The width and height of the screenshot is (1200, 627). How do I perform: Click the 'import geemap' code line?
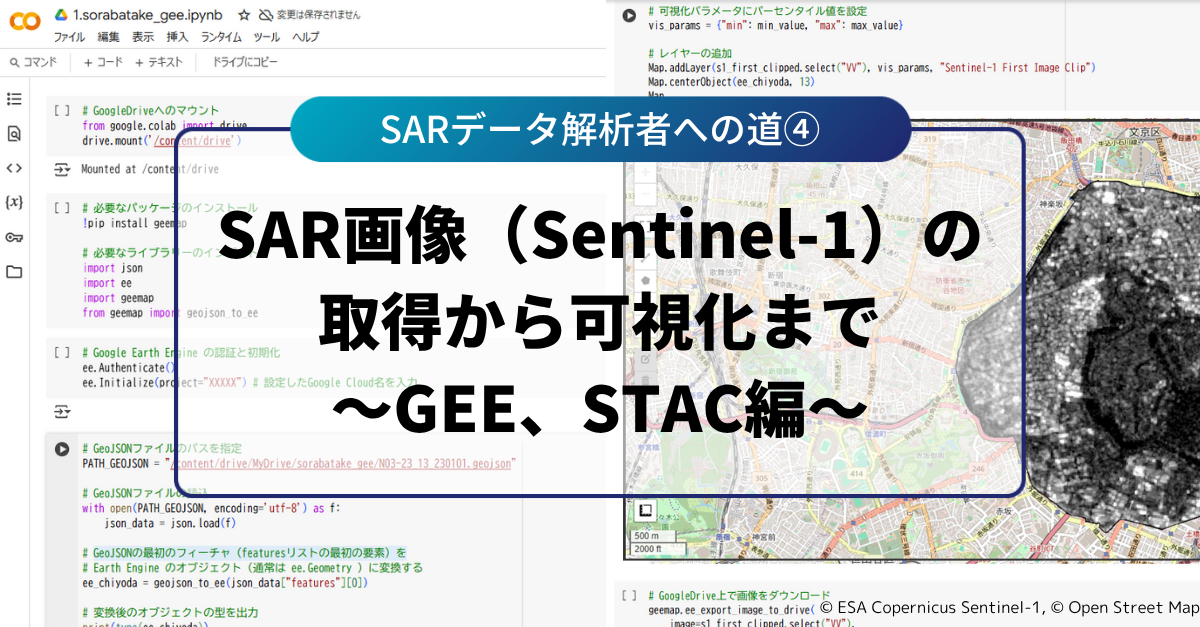[x=118, y=298]
